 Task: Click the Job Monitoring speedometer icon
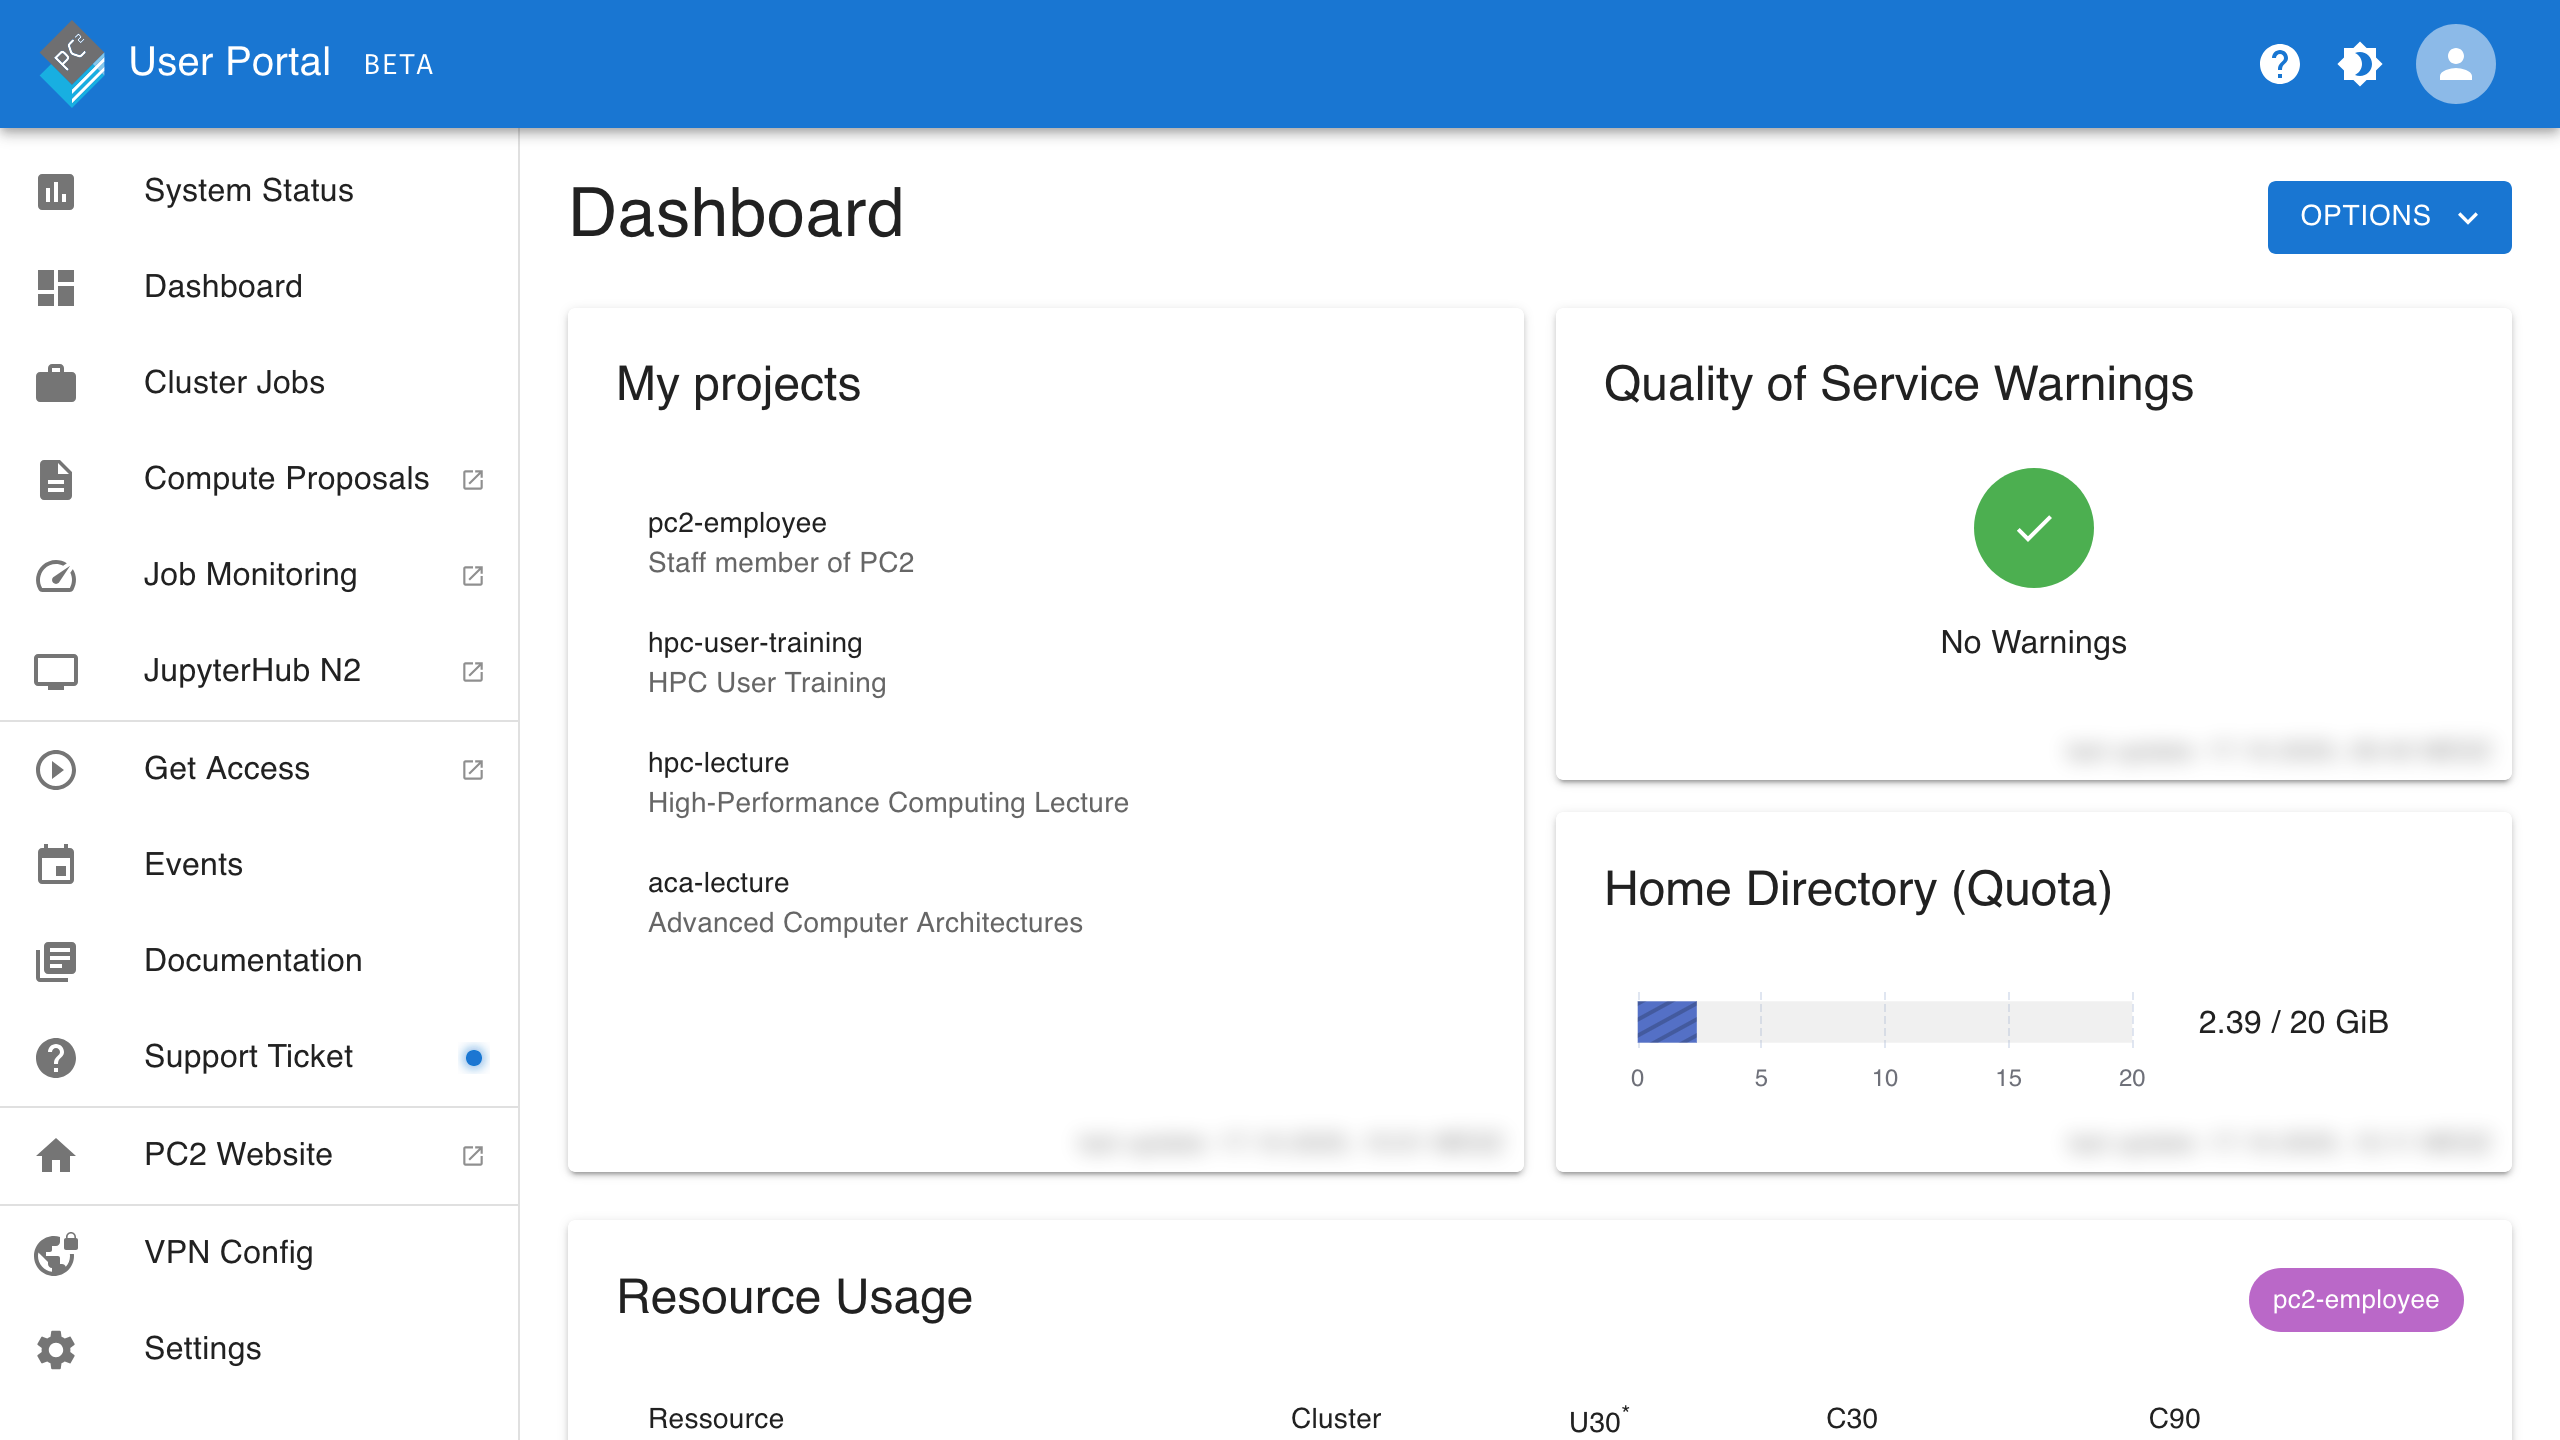(x=56, y=575)
